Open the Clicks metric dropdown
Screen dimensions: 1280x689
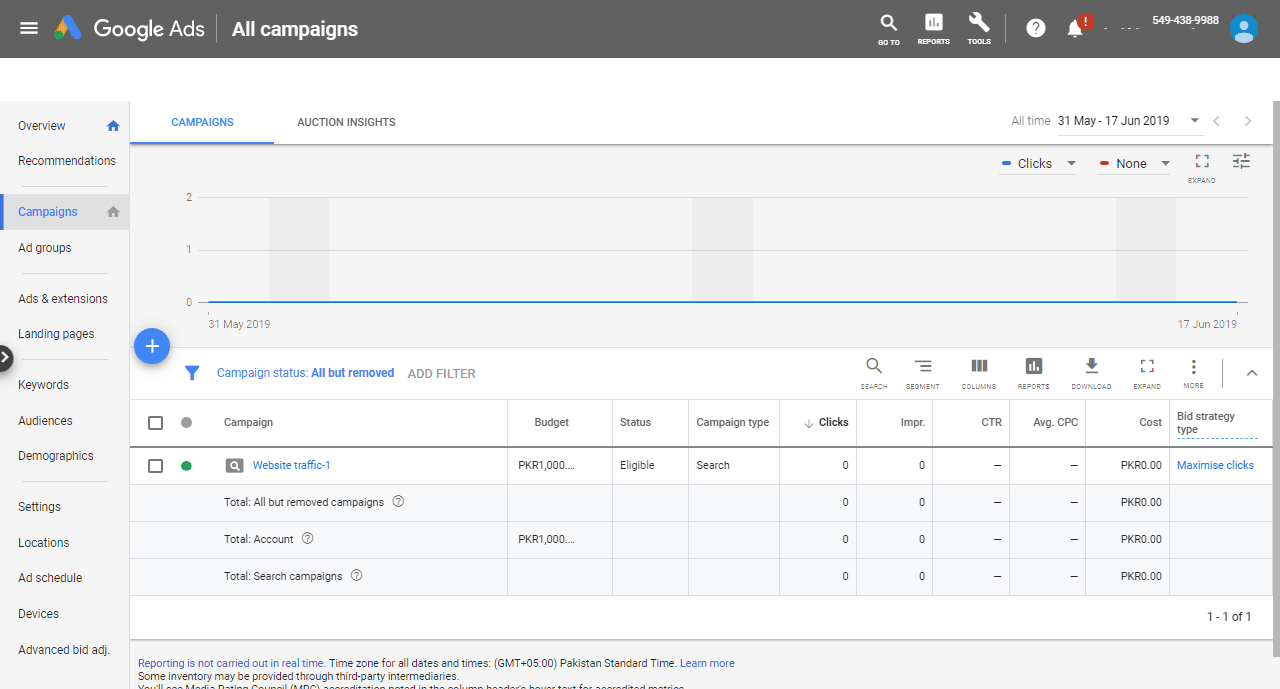pyautogui.click(x=1039, y=164)
